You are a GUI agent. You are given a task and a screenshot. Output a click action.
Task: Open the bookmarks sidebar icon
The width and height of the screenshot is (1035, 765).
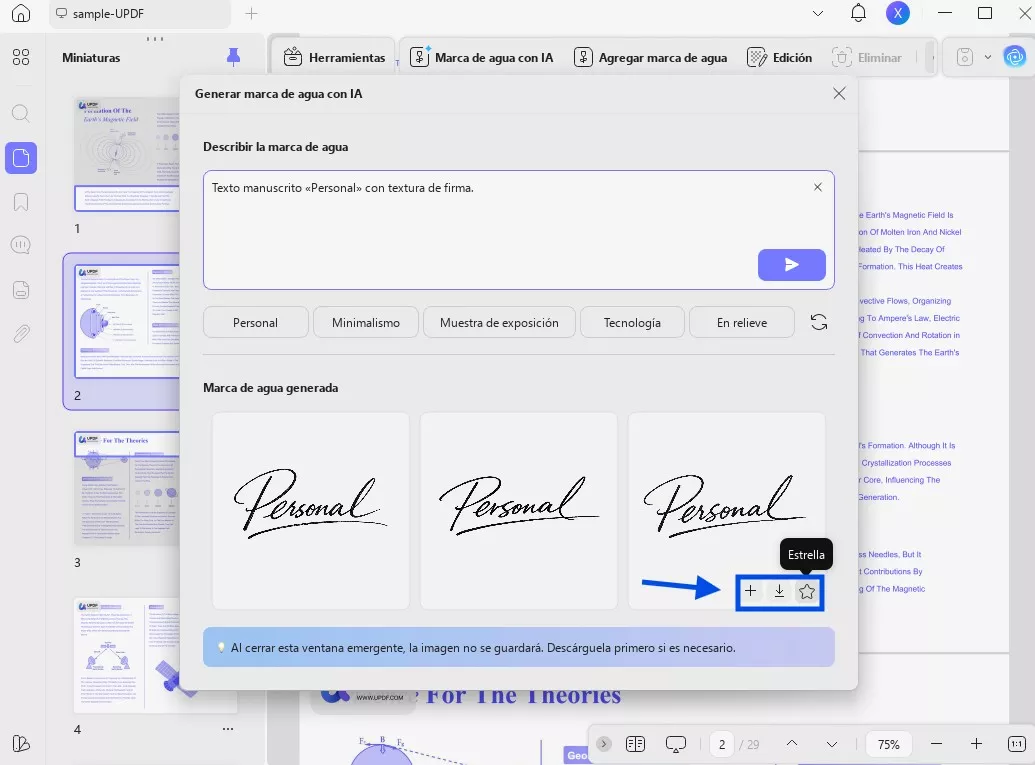click(21, 201)
